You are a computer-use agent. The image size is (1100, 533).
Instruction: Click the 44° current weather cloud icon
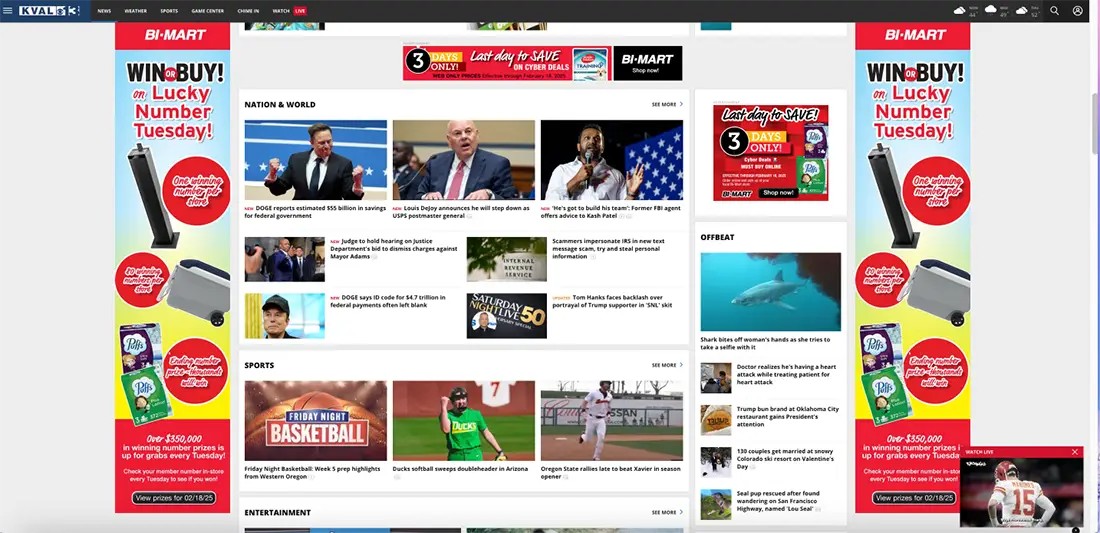[960, 11]
